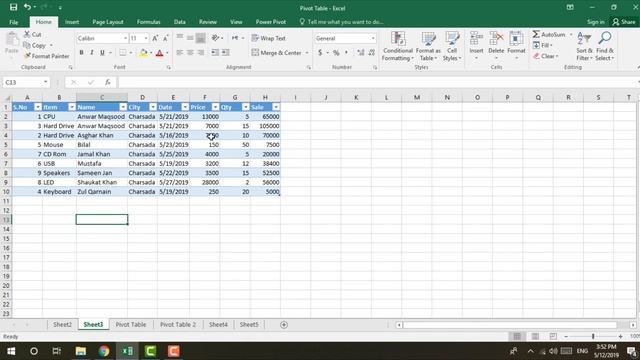Toggle Italic formatting
Image resolution: width=640 pixels, height=360 pixels.
point(92,53)
